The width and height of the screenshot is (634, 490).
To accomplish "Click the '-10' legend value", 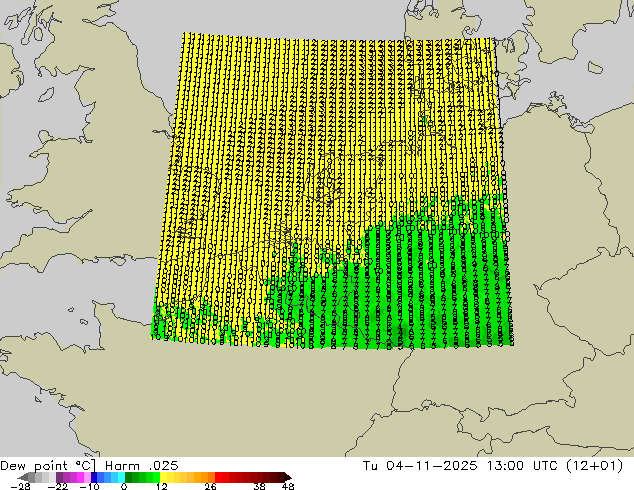I will click(x=89, y=486).
